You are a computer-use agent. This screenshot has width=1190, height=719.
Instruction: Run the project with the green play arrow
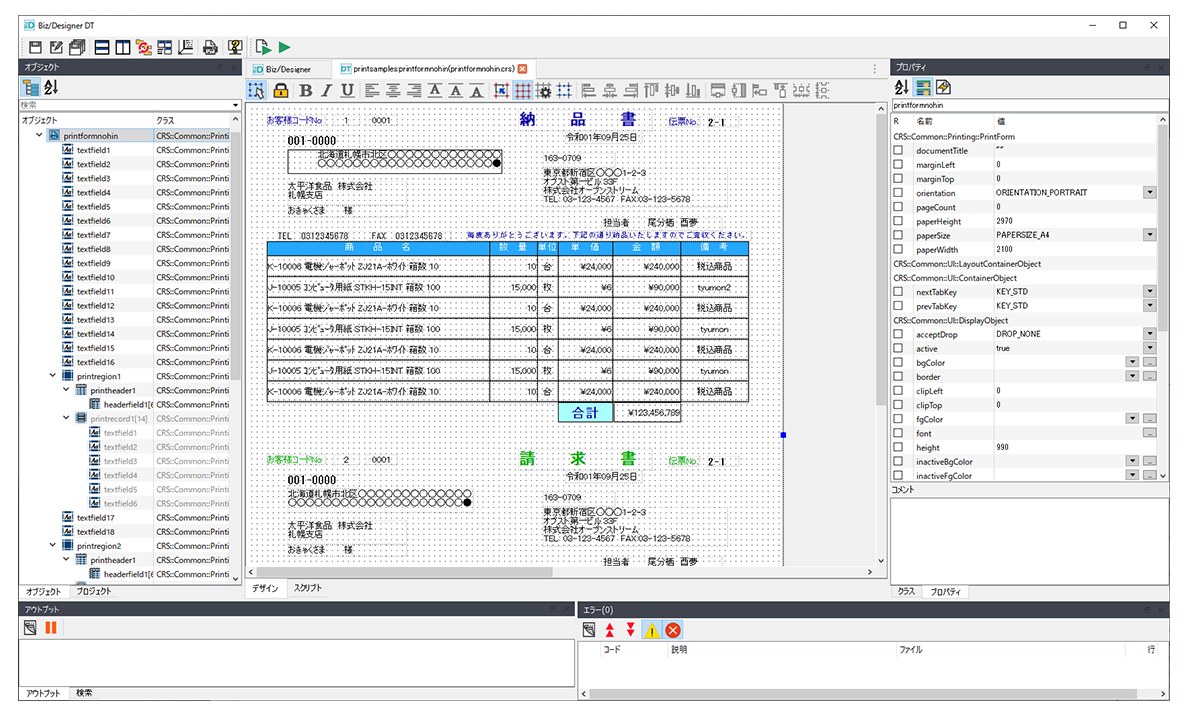(285, 47)
